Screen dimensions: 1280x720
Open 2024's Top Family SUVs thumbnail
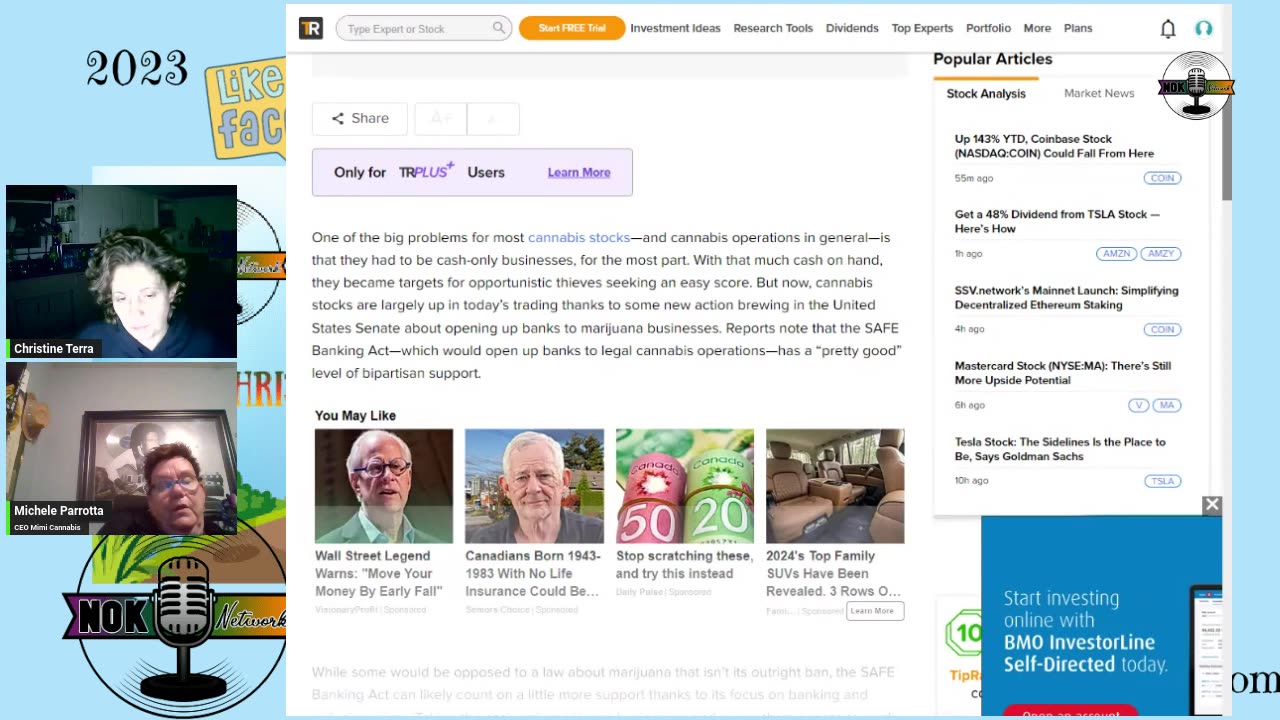pyautogui.click(x=835, y=486)
